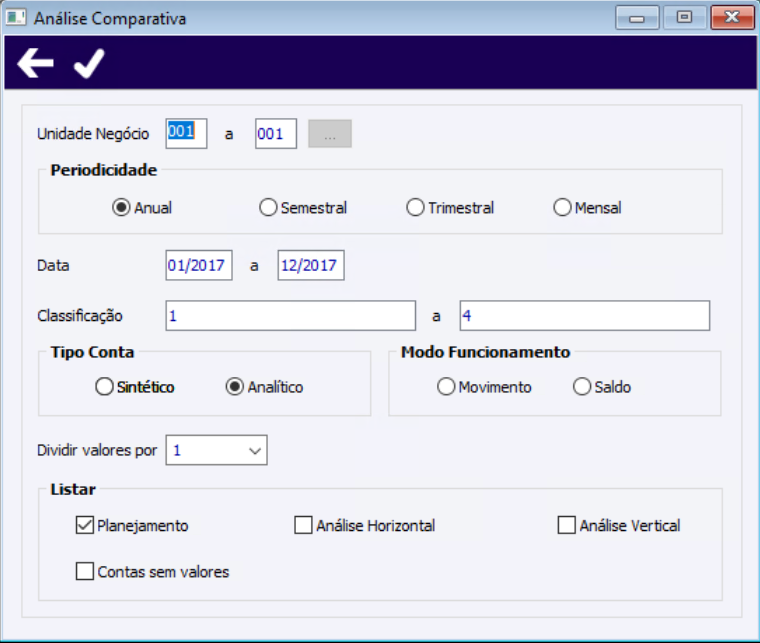This screenshot has width=760, height=643.
Task: Click the end date field 12/2017
Action: pyautogui.click(x=311, y=265)
